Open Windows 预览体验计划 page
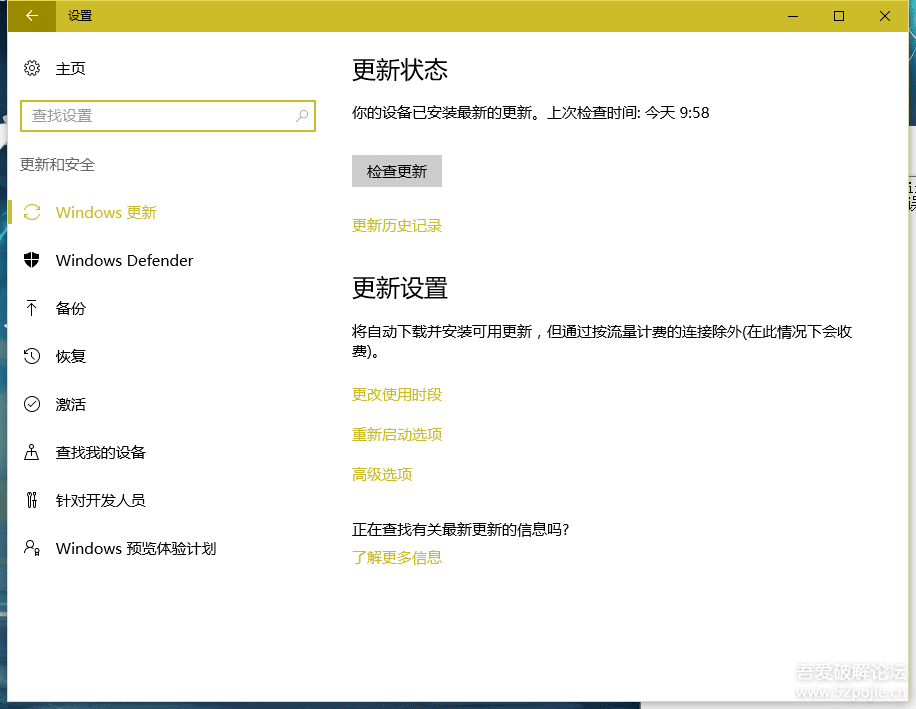This screenshot has width=916, height=709. [136, 548]
